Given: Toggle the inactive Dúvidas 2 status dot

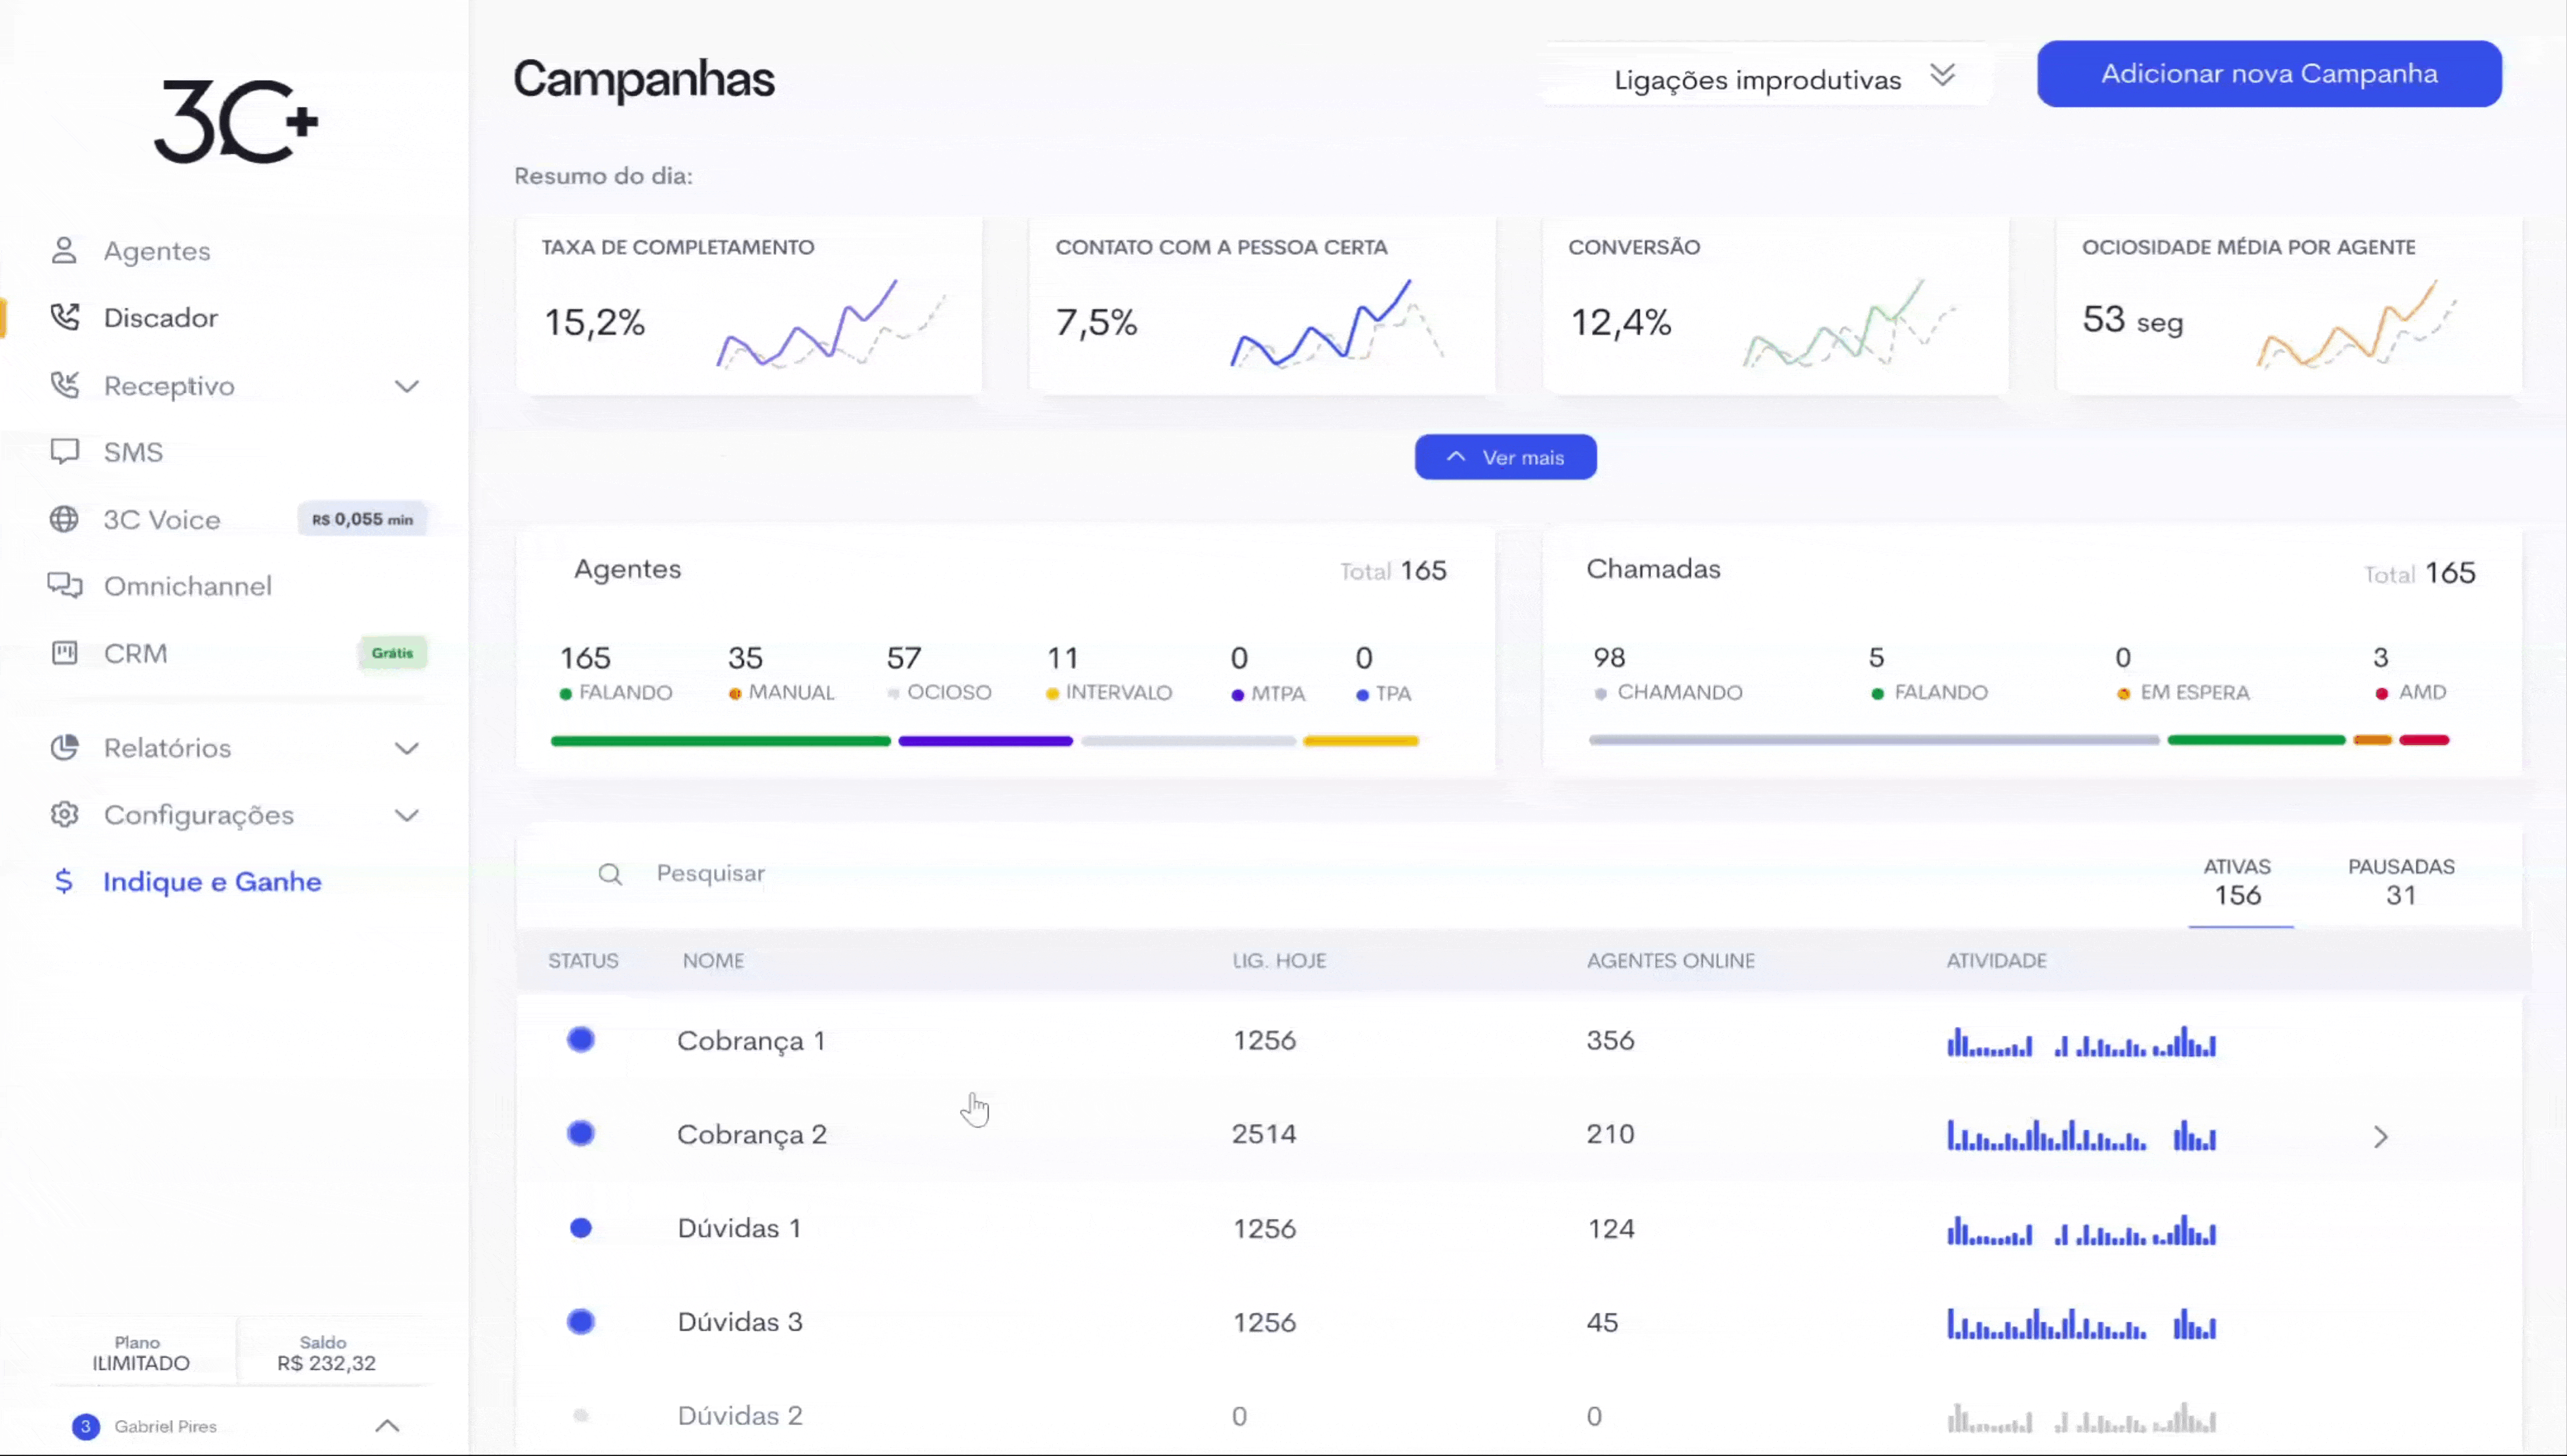Looking at the screenshot, I should tap(581, 1415).
